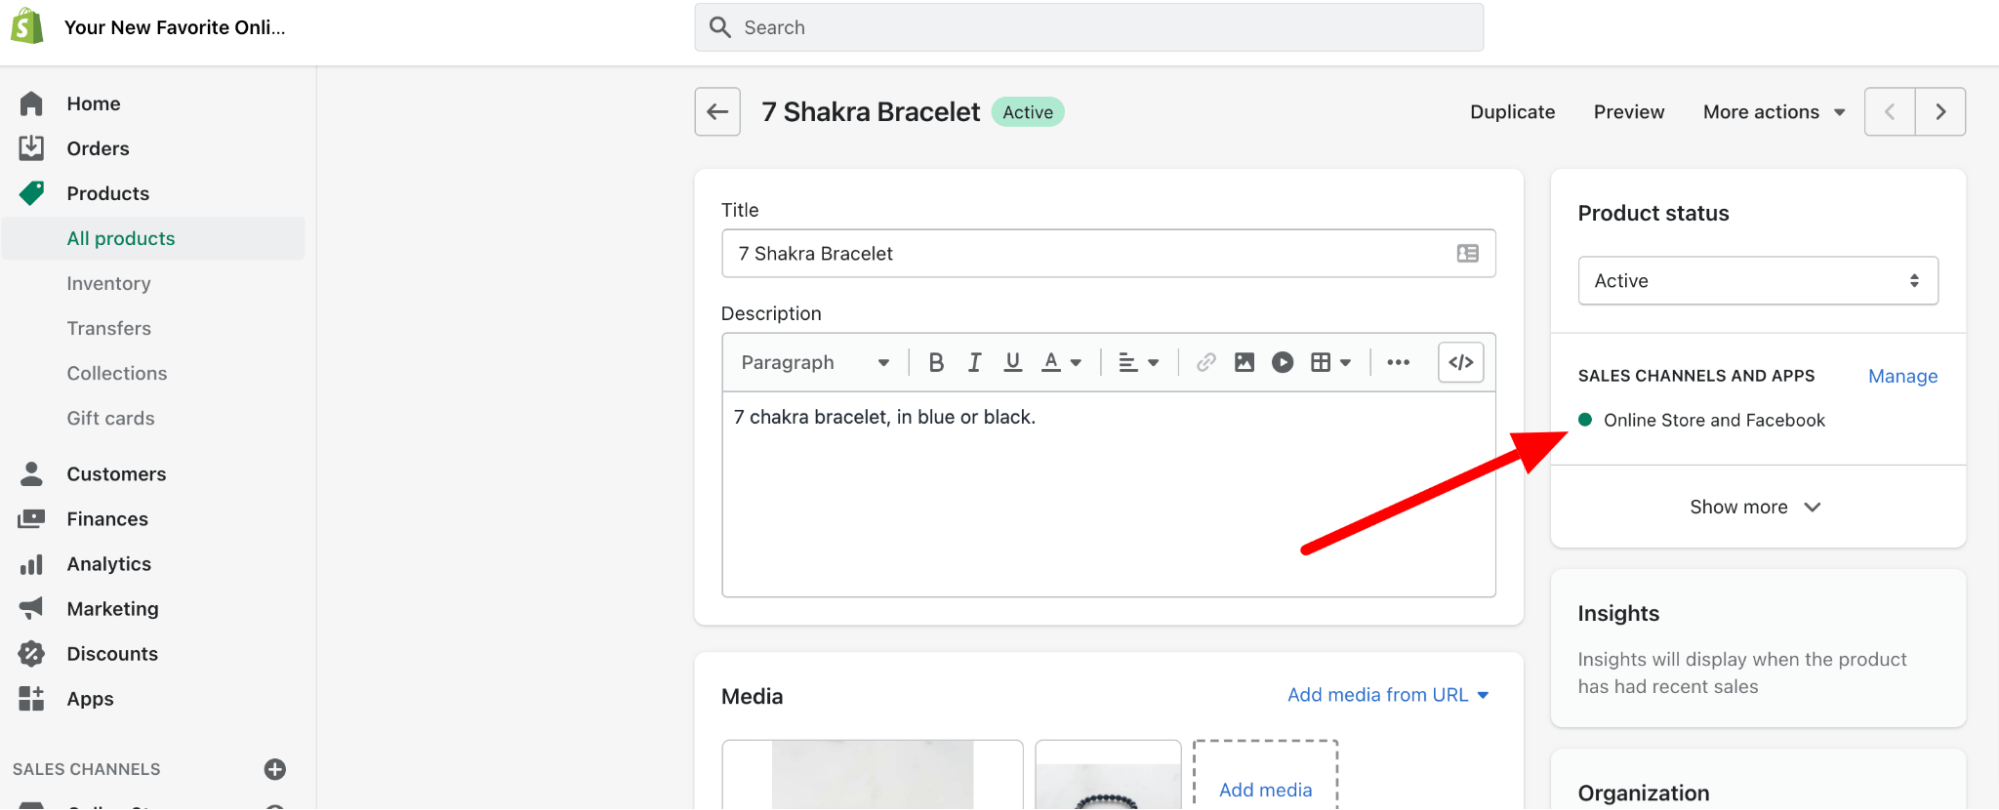Add a sales channel with plus icon
Image resolution: width=1999 pixels, height=810 pixels.
tap(275, 769)
